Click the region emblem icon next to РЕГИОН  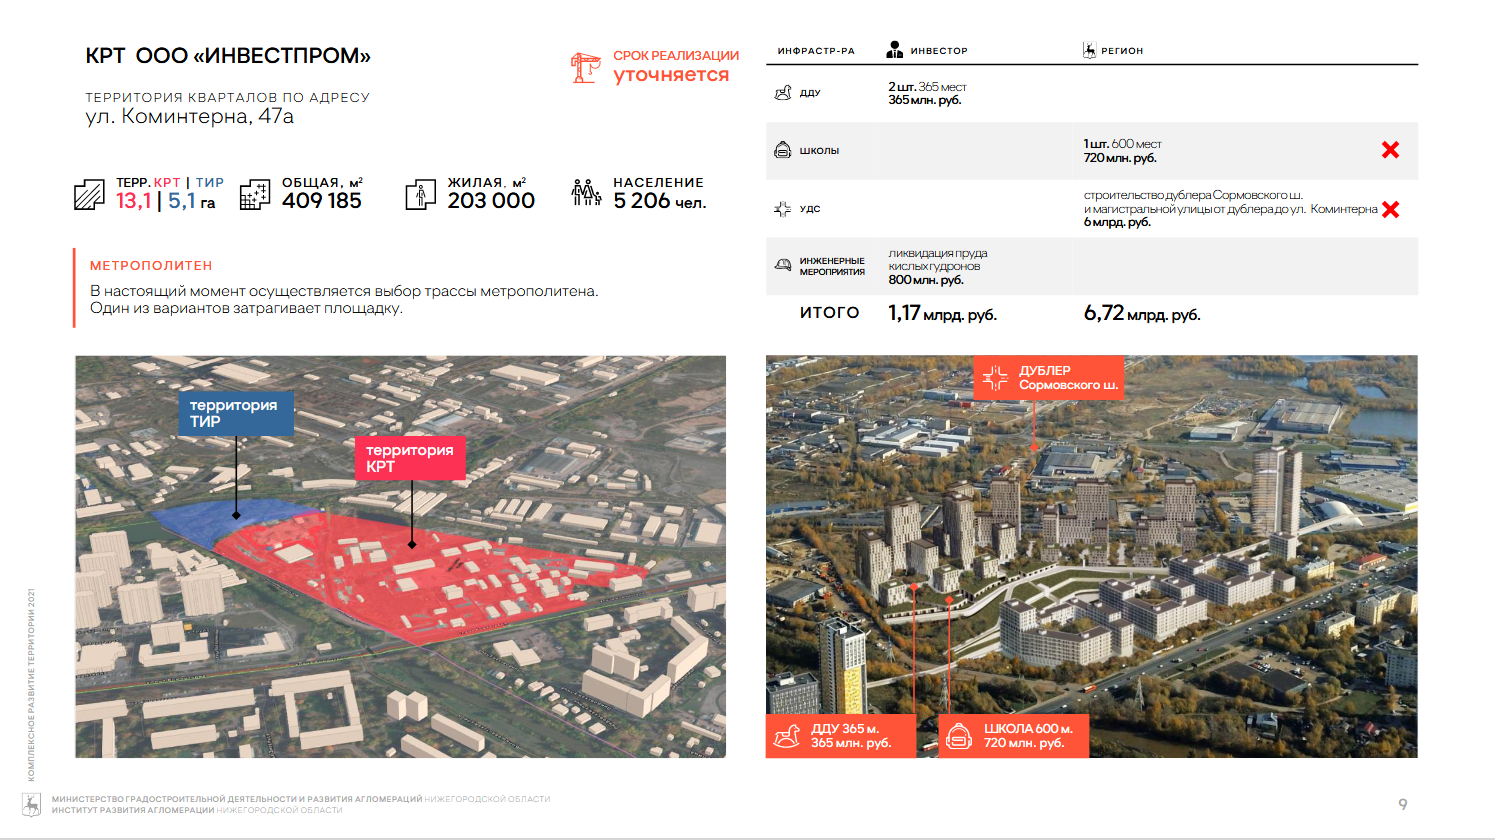(x=1089, y=50)
